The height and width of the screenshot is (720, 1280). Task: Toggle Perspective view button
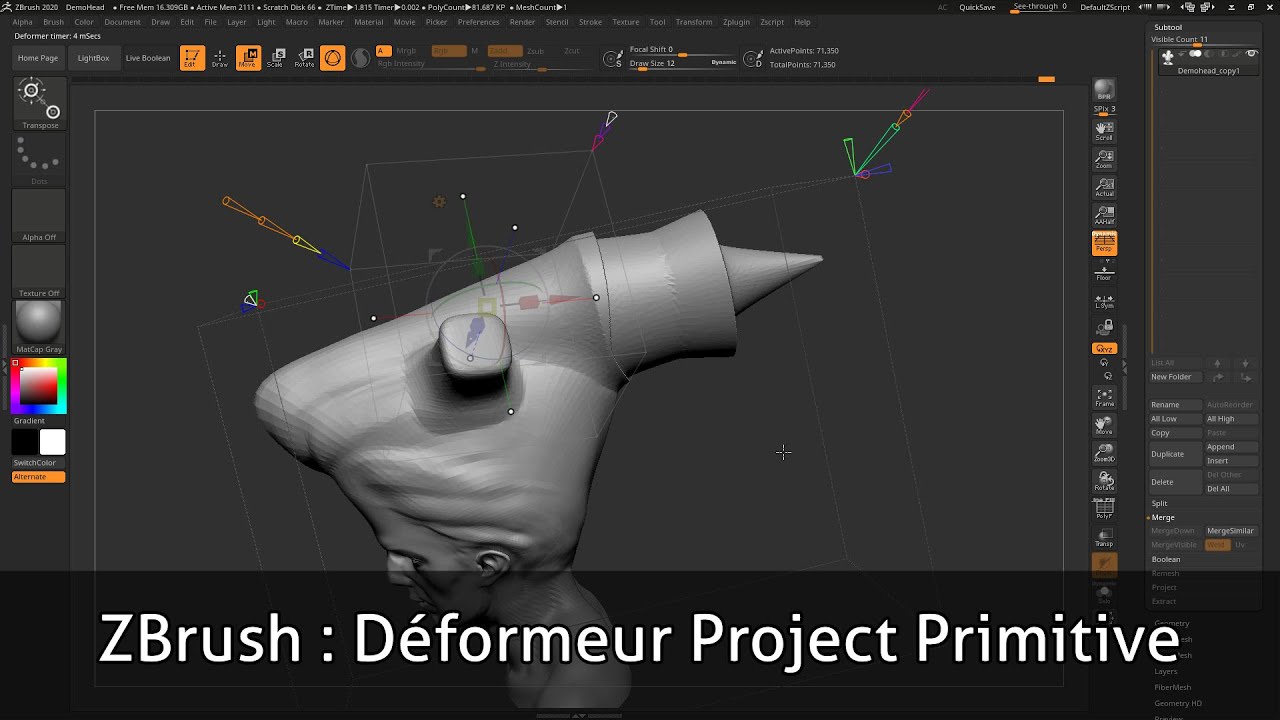[1104, 243]
